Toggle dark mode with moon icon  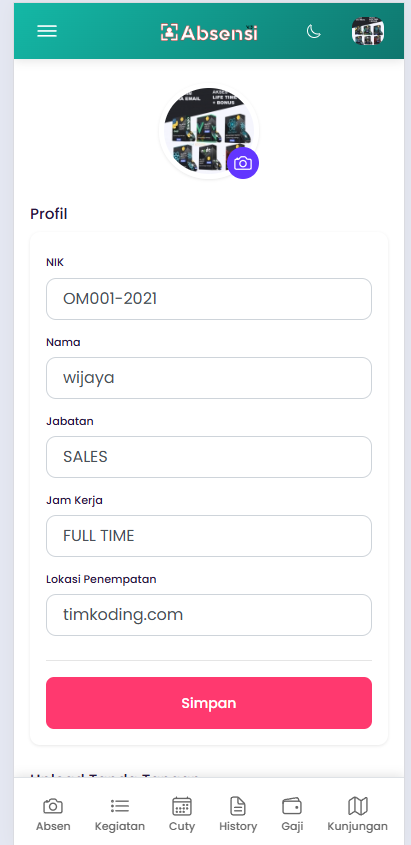click(314, 32)
